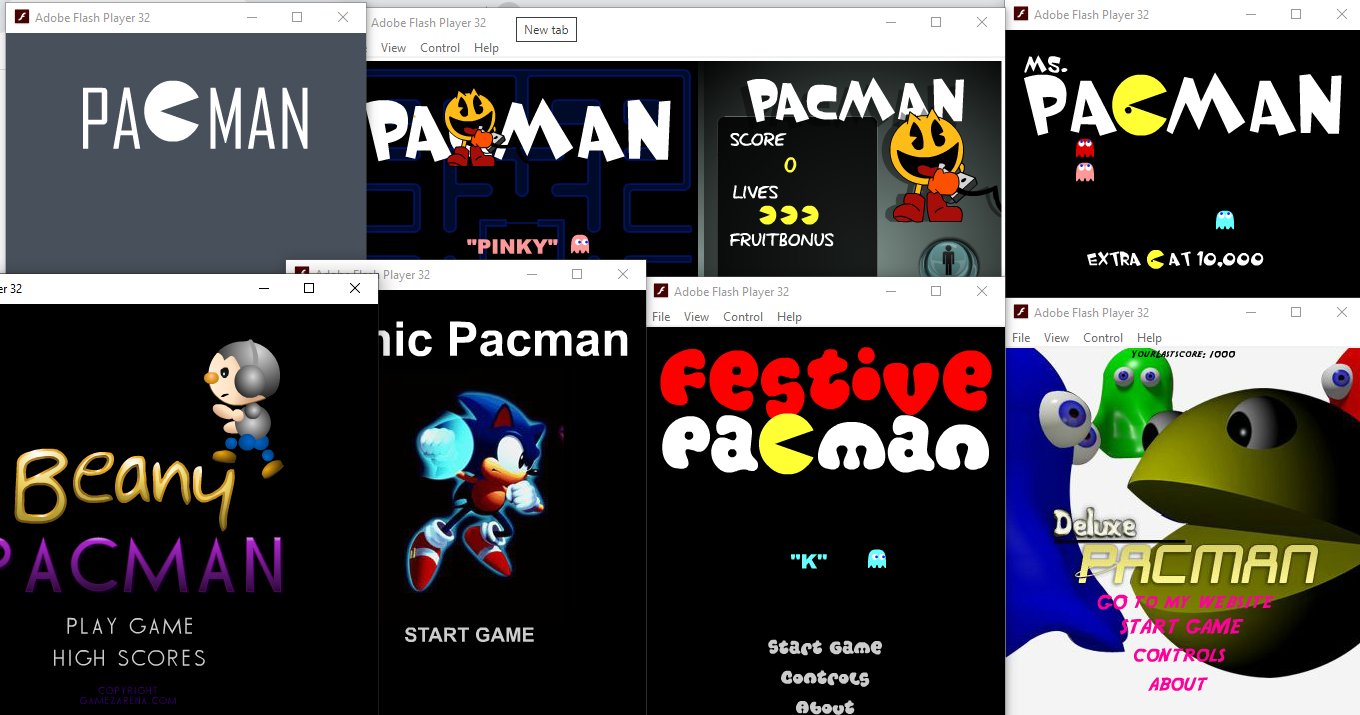Open Control menu in Festive Pacman window

pyautogui.click(x=743, y=317)
